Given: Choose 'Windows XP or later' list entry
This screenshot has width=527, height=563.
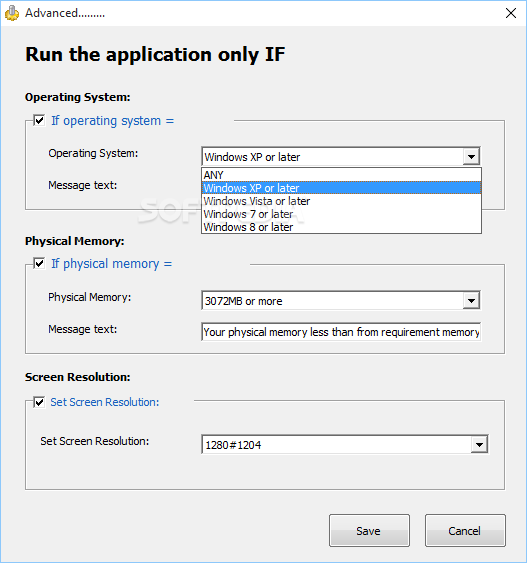Looking at the screenshot, I should pos(341,188).
